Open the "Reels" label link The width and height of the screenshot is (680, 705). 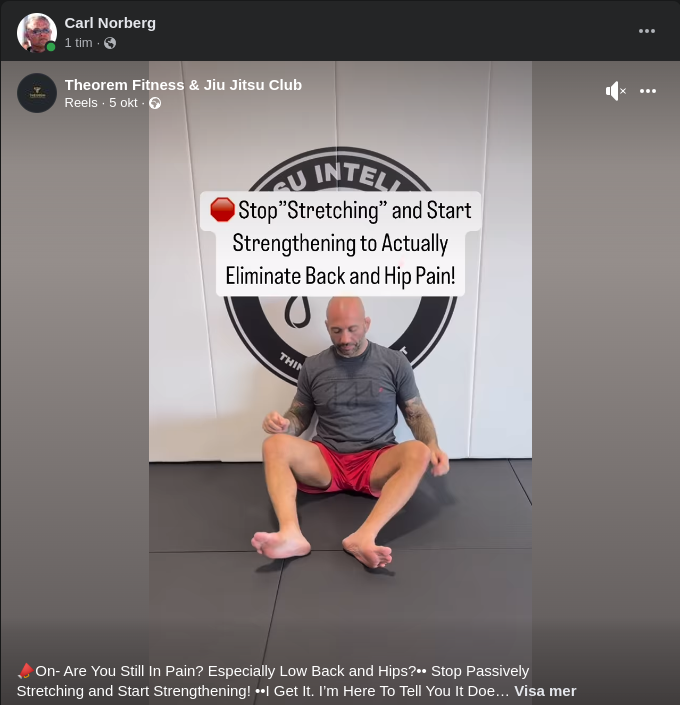click(81, 103)
